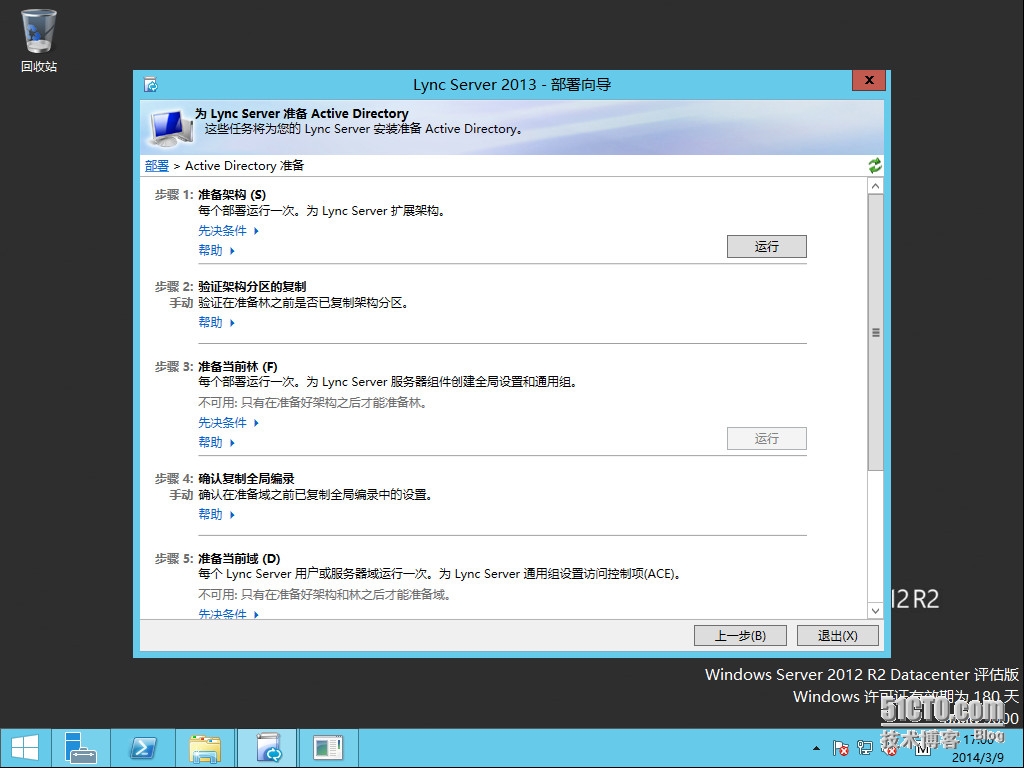Open File Explorer from taskbar
Image resolution: width=1024 pixels, height=768 pixels.
[205, 748]
